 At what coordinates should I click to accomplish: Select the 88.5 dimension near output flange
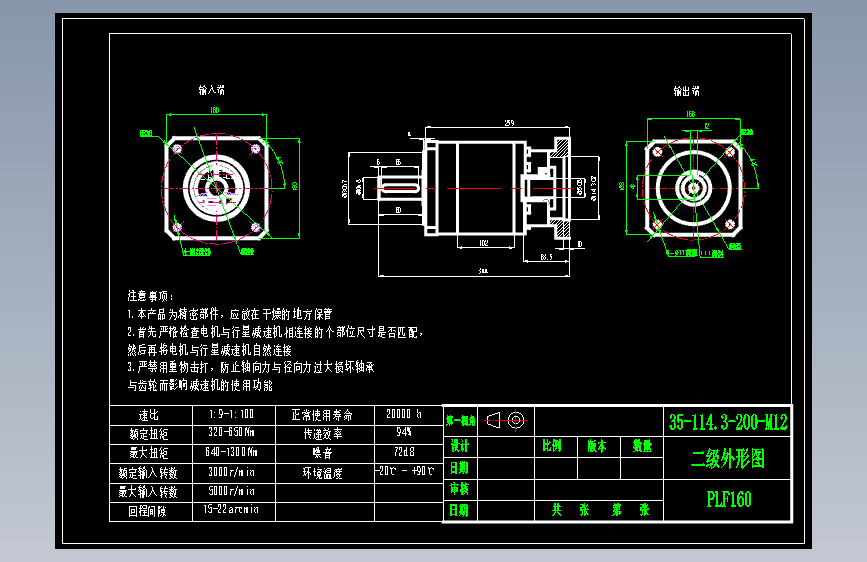coord(546,257)
